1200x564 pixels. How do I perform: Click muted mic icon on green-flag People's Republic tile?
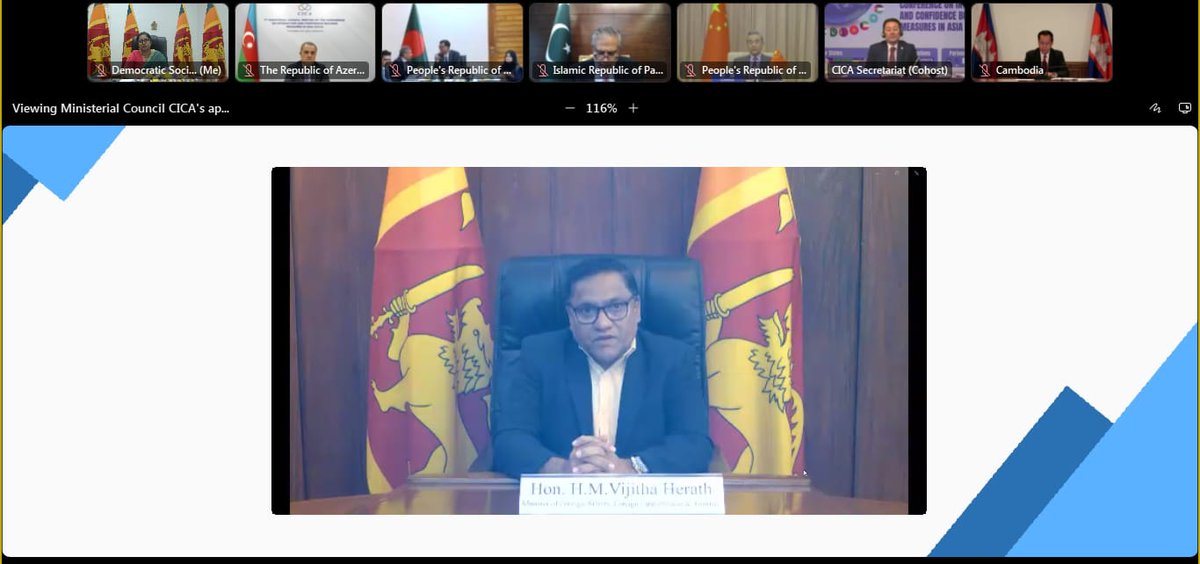click(395, 71)
